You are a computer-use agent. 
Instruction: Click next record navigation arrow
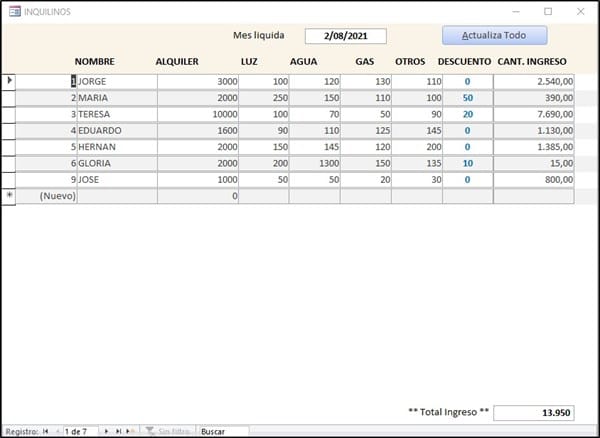pyautogui.click(x=107, y=431)
